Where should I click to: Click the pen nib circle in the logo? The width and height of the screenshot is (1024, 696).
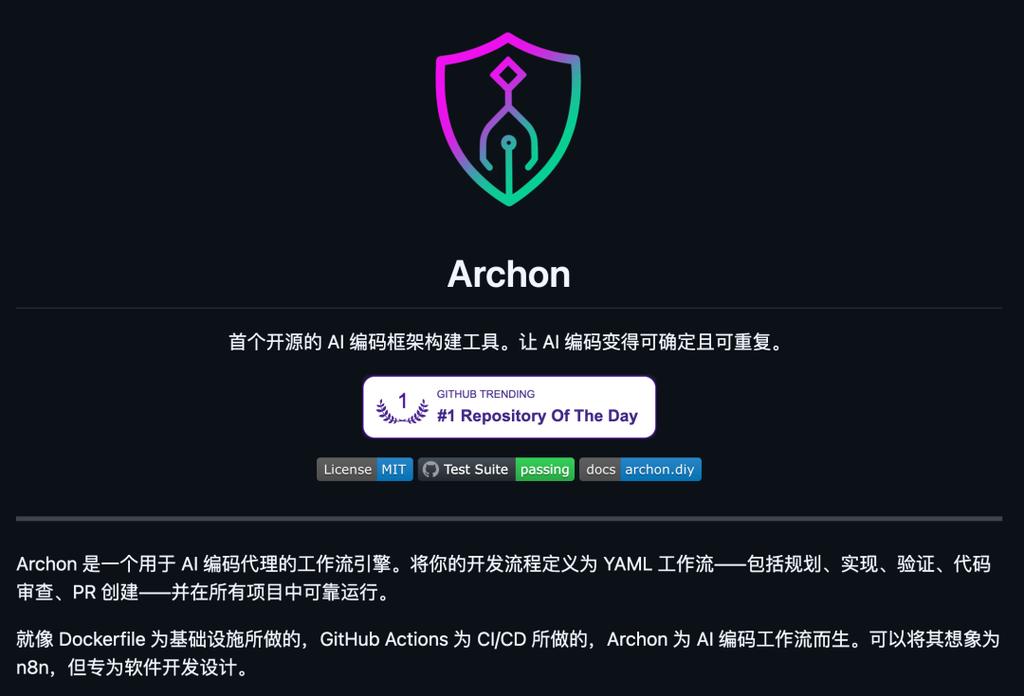click(x=508, y=142)
